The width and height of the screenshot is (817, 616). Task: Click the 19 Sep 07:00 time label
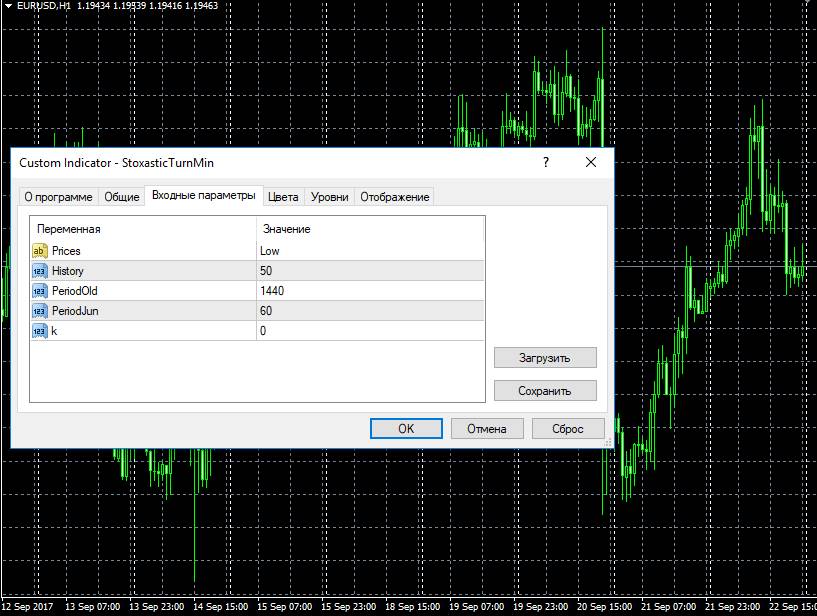[477, 607]
